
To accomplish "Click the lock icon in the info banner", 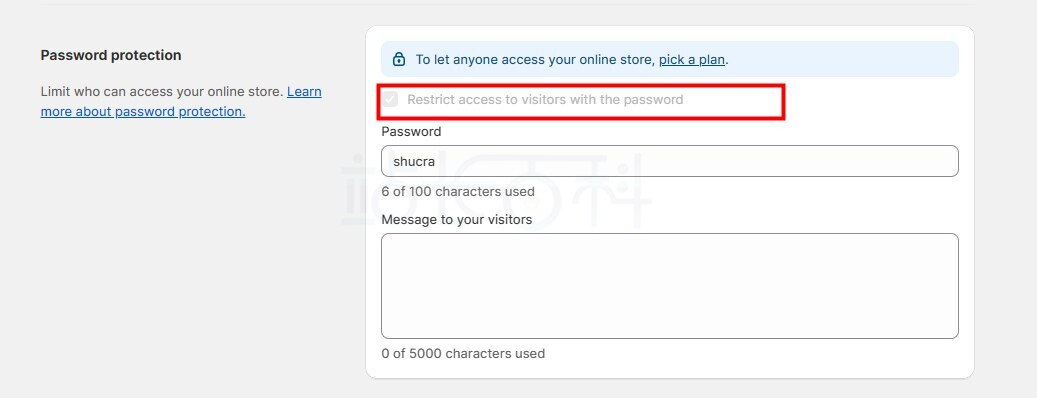I will 399,60.
